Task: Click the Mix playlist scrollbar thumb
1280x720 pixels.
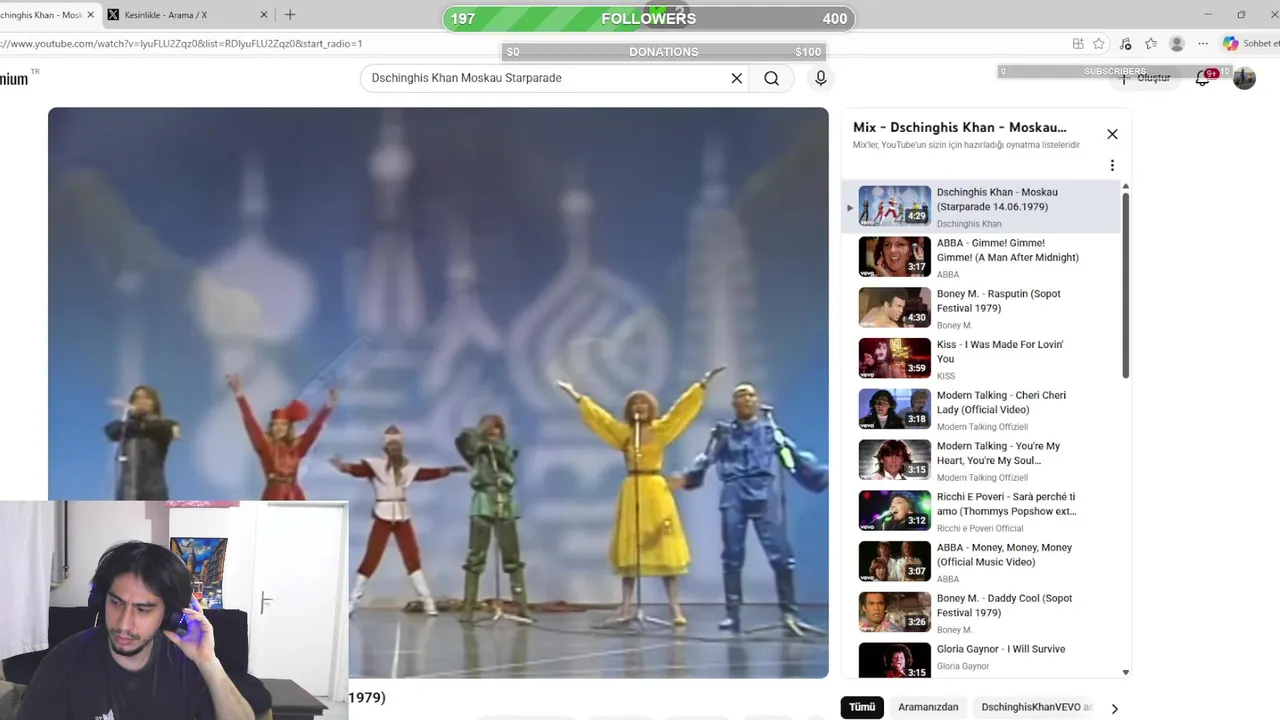Action: click(1125, 285)
